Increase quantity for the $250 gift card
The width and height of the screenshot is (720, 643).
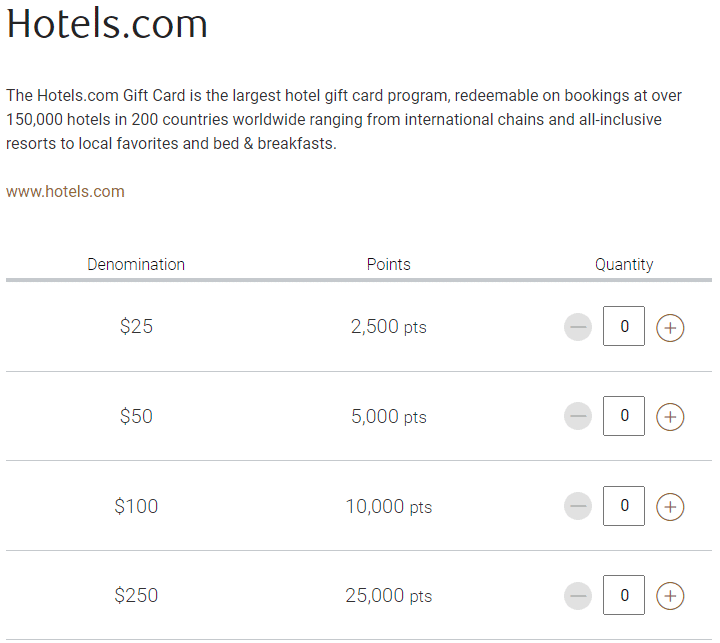[x=670, y=596]
